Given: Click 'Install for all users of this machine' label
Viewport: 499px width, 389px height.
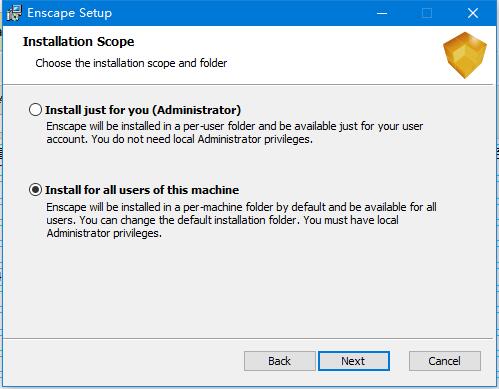Looking at the screenshot, I should 142,190.
